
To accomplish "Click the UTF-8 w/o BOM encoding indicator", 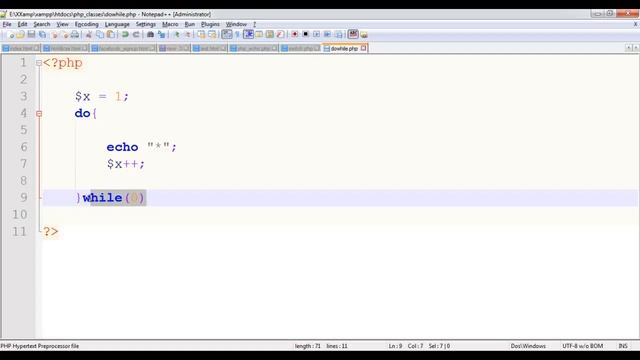I will [582, 346].
